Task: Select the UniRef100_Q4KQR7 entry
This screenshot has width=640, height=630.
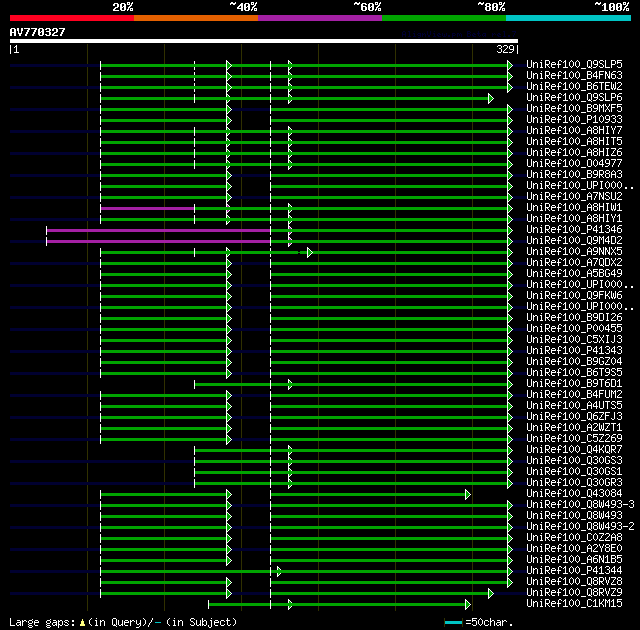Action: pos(574,450)
